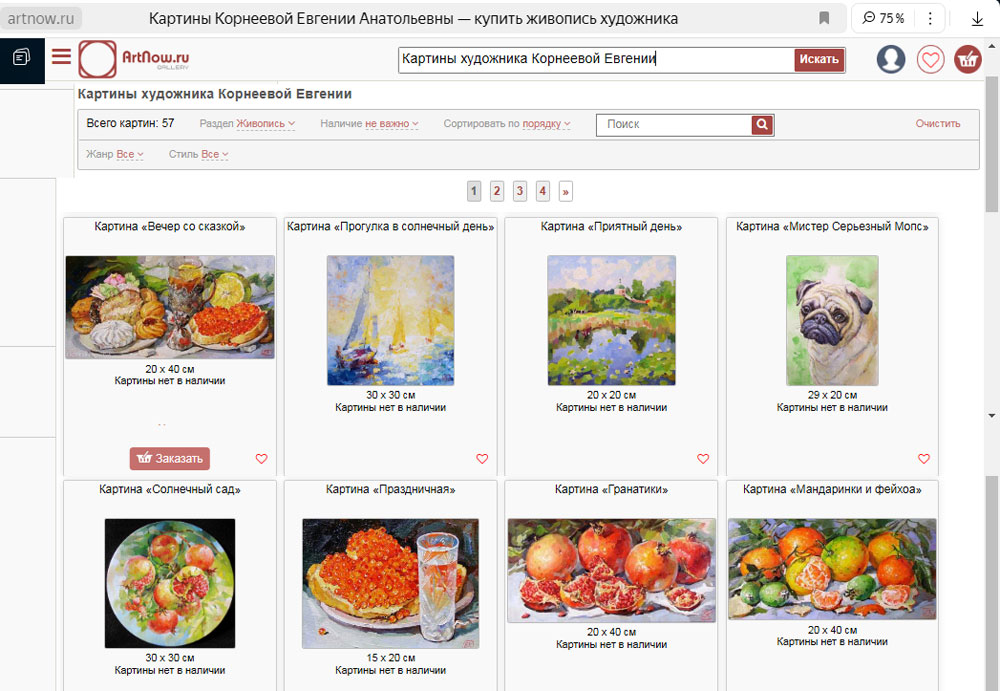Select current results page 1
1000x691 pixels.
coord(474,191)
